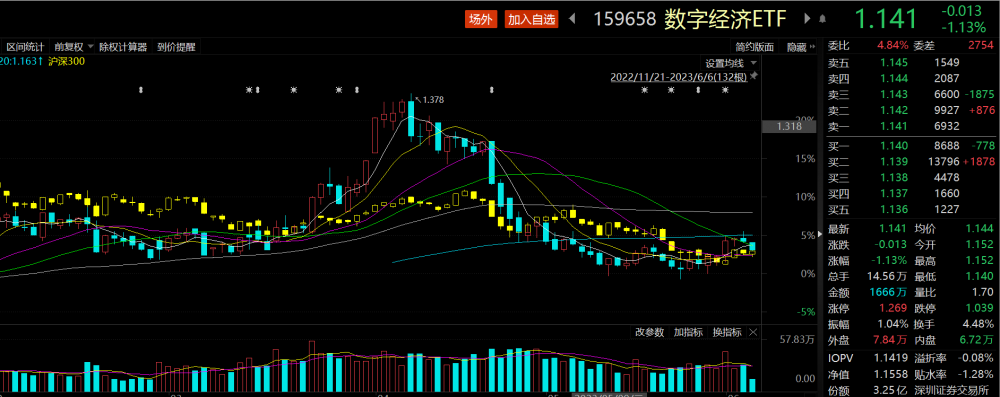Click the 卖二 price 1.142

click(x=892, y=110)
